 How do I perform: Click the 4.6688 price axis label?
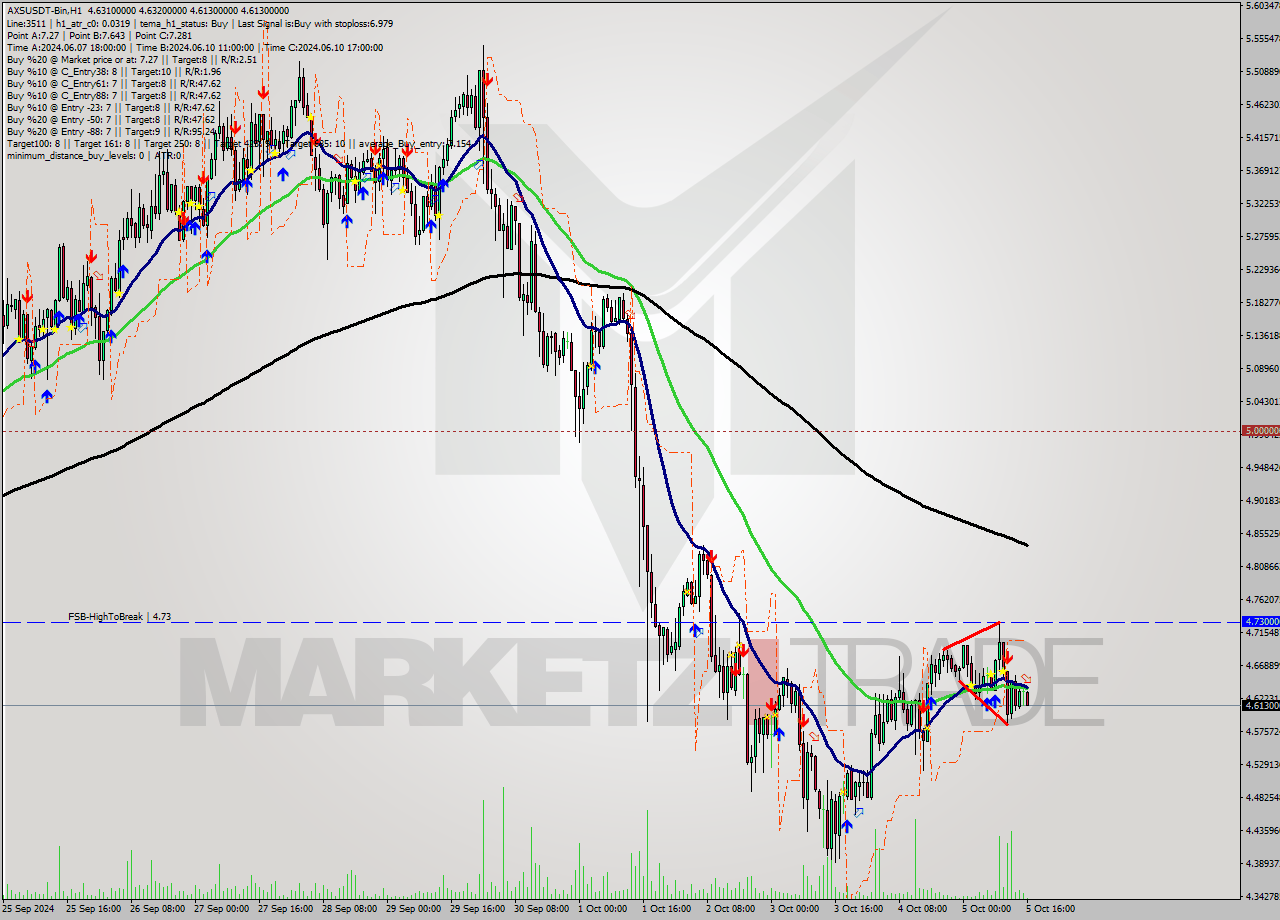(x=1261, y=665)
